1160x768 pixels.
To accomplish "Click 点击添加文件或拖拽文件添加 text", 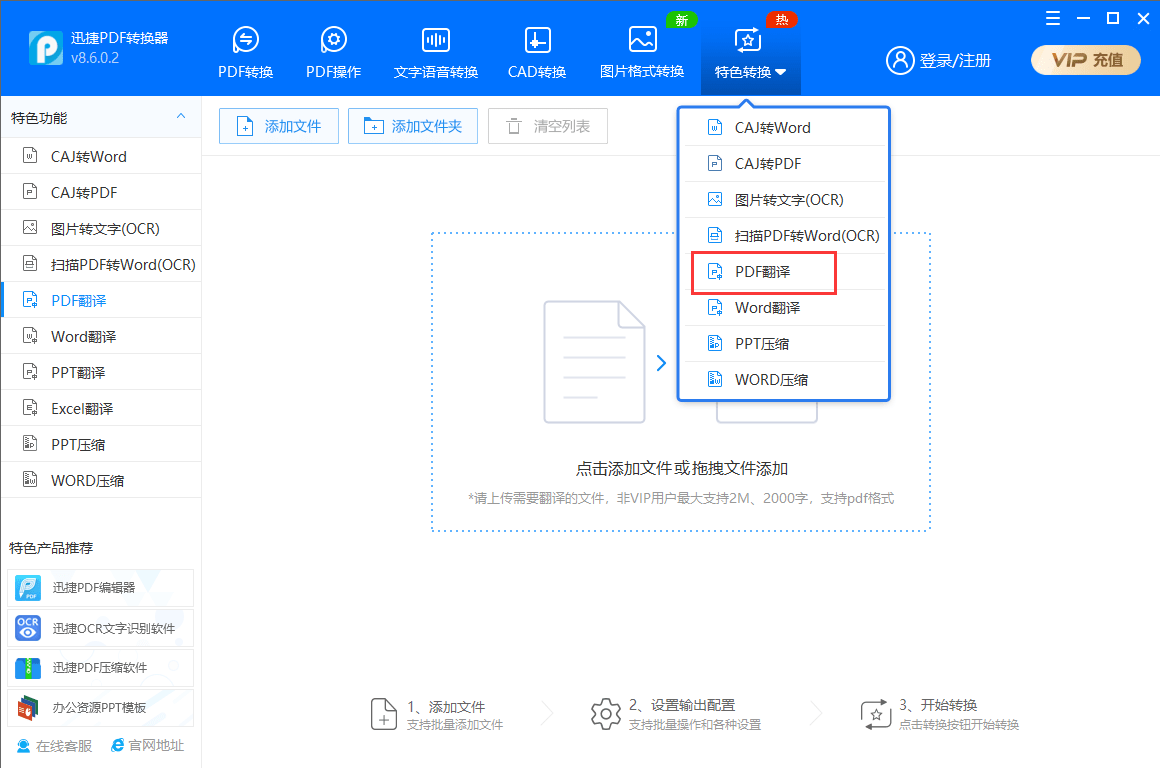I will pos(681,468).
